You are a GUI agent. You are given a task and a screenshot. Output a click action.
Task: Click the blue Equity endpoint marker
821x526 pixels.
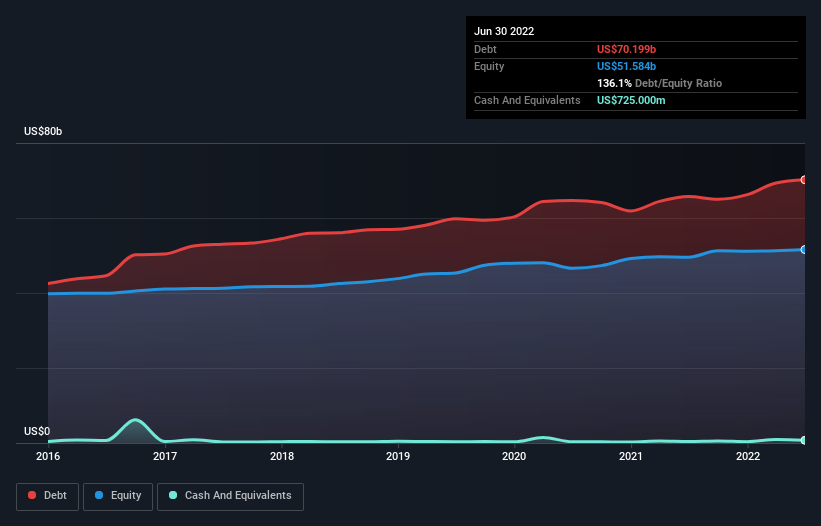coord(804,250)
